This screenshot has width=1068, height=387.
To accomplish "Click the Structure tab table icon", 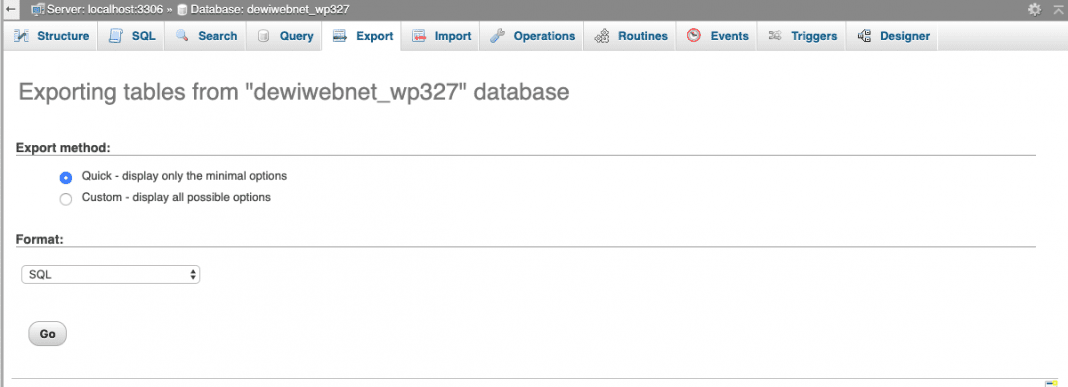I will tap(22, 36).
